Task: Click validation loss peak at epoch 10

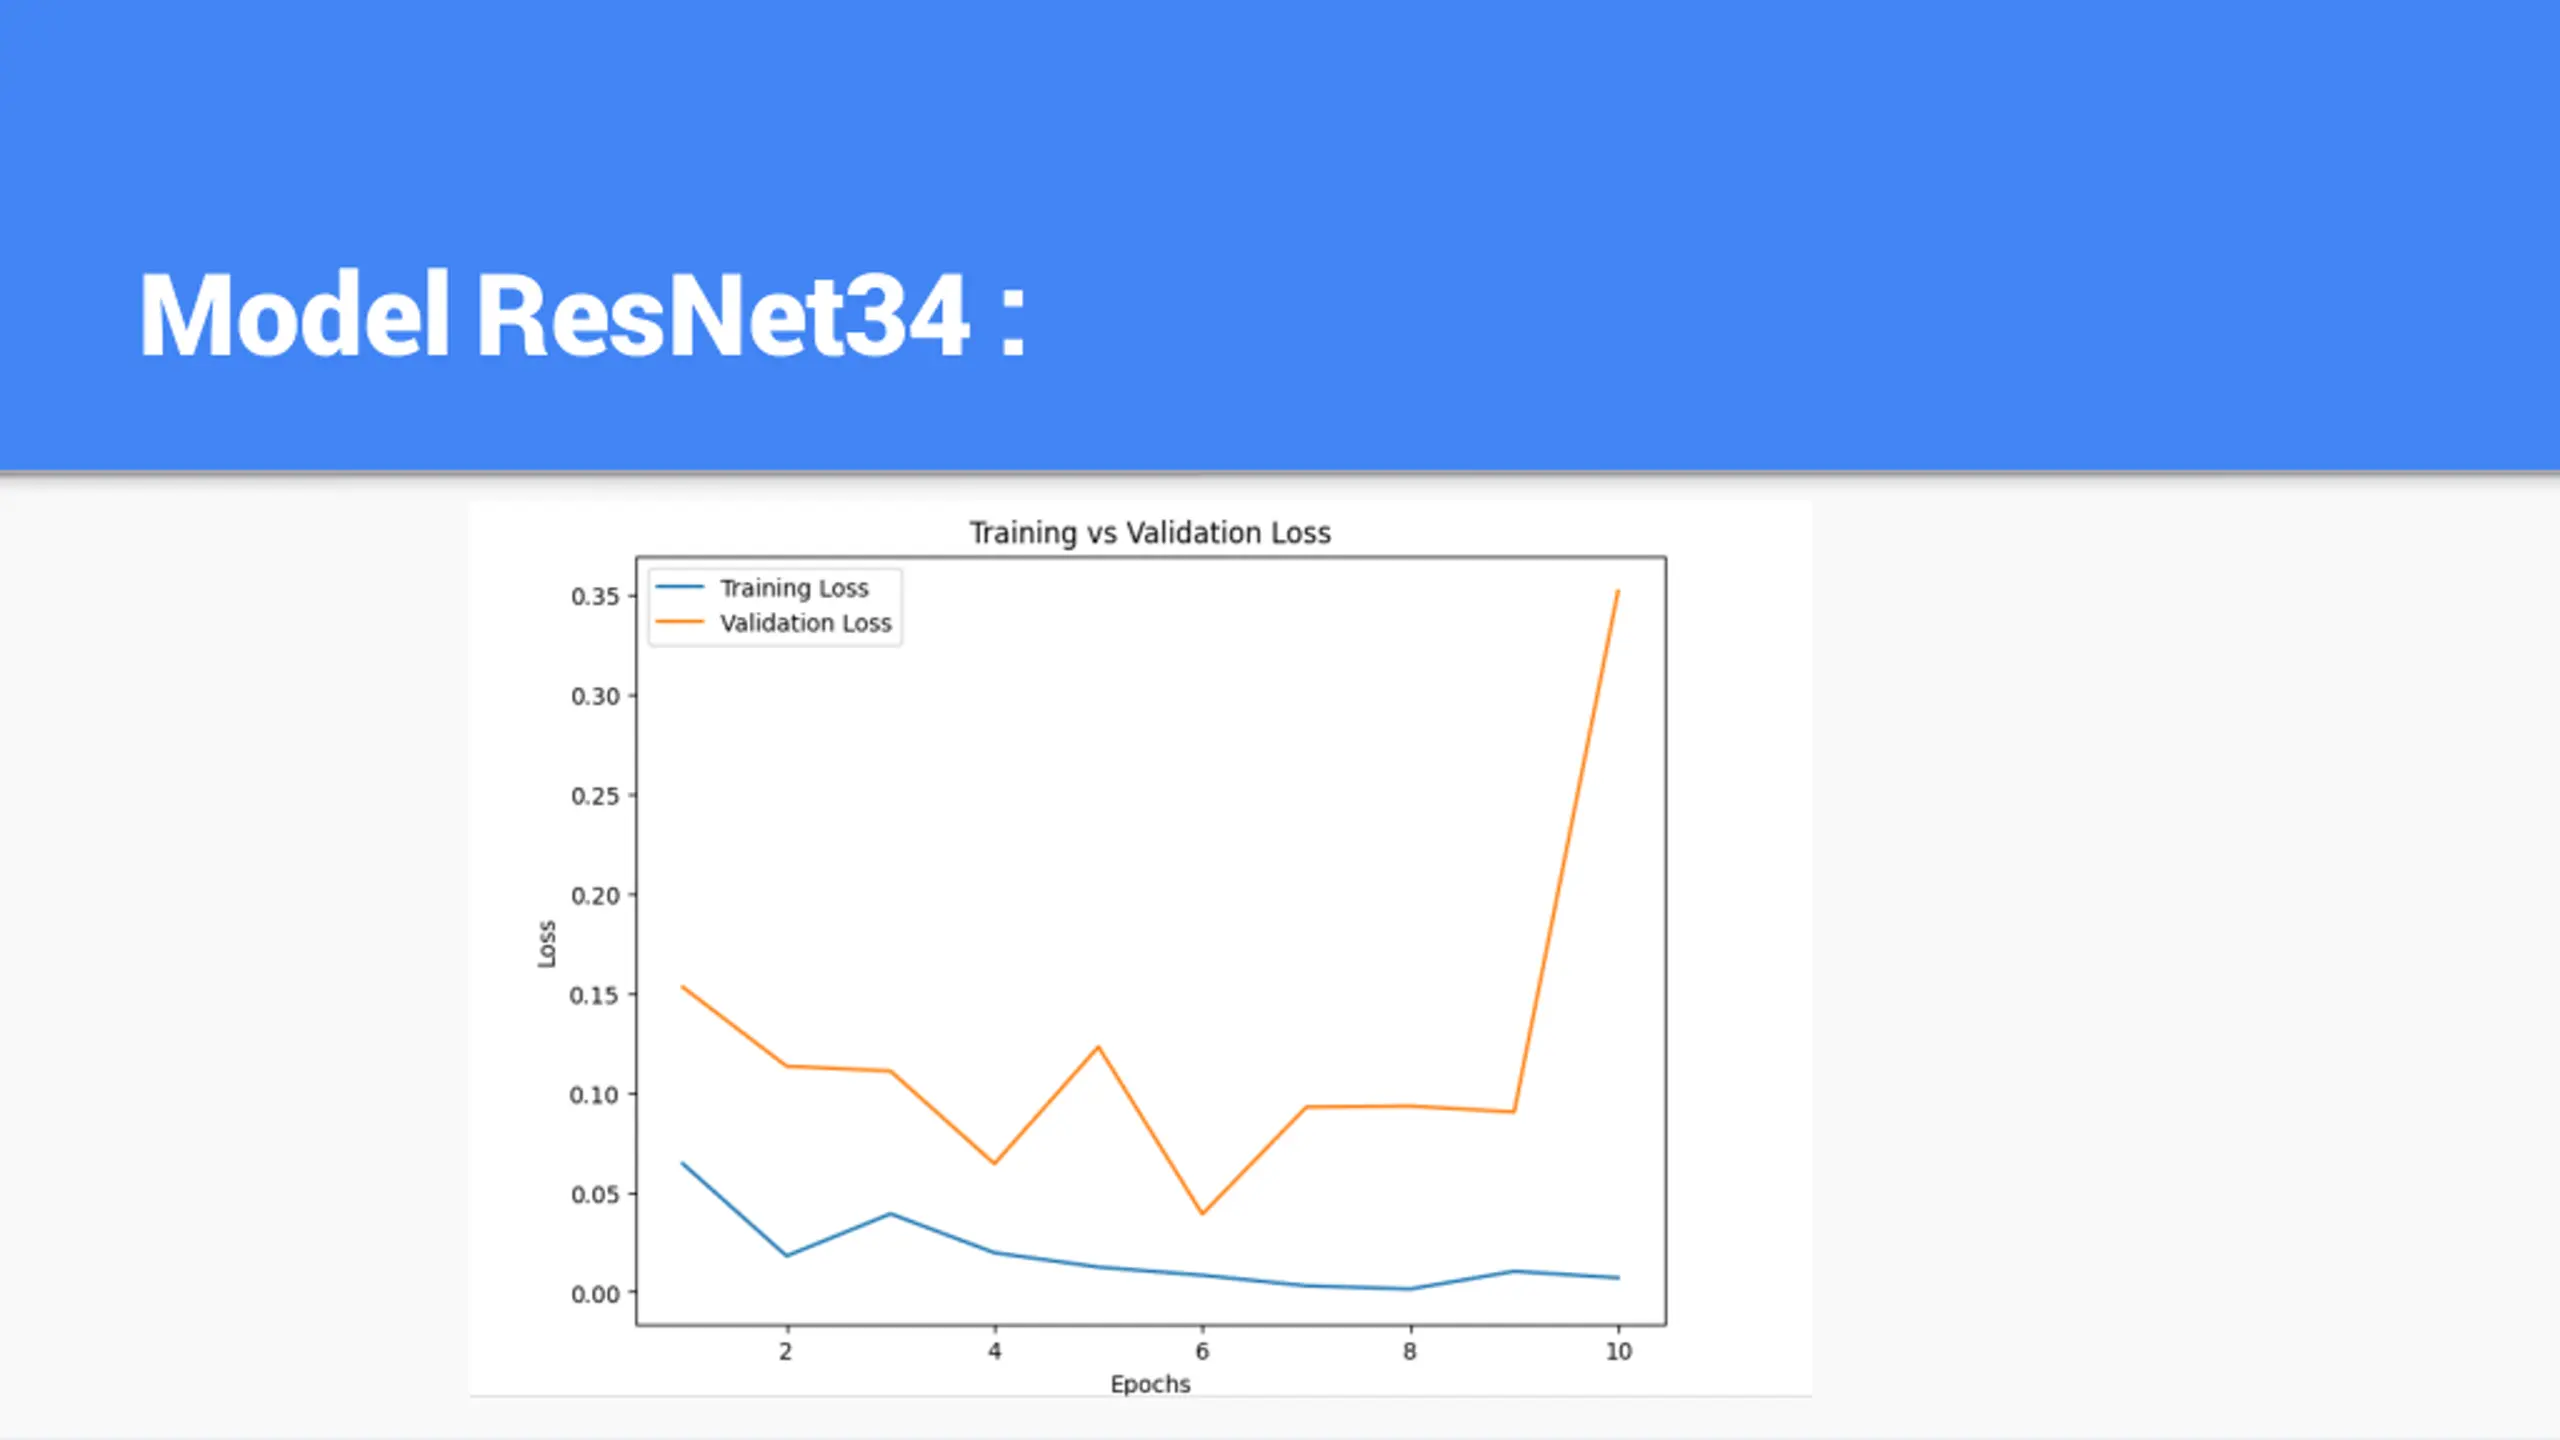Action: coord(1617,592)
